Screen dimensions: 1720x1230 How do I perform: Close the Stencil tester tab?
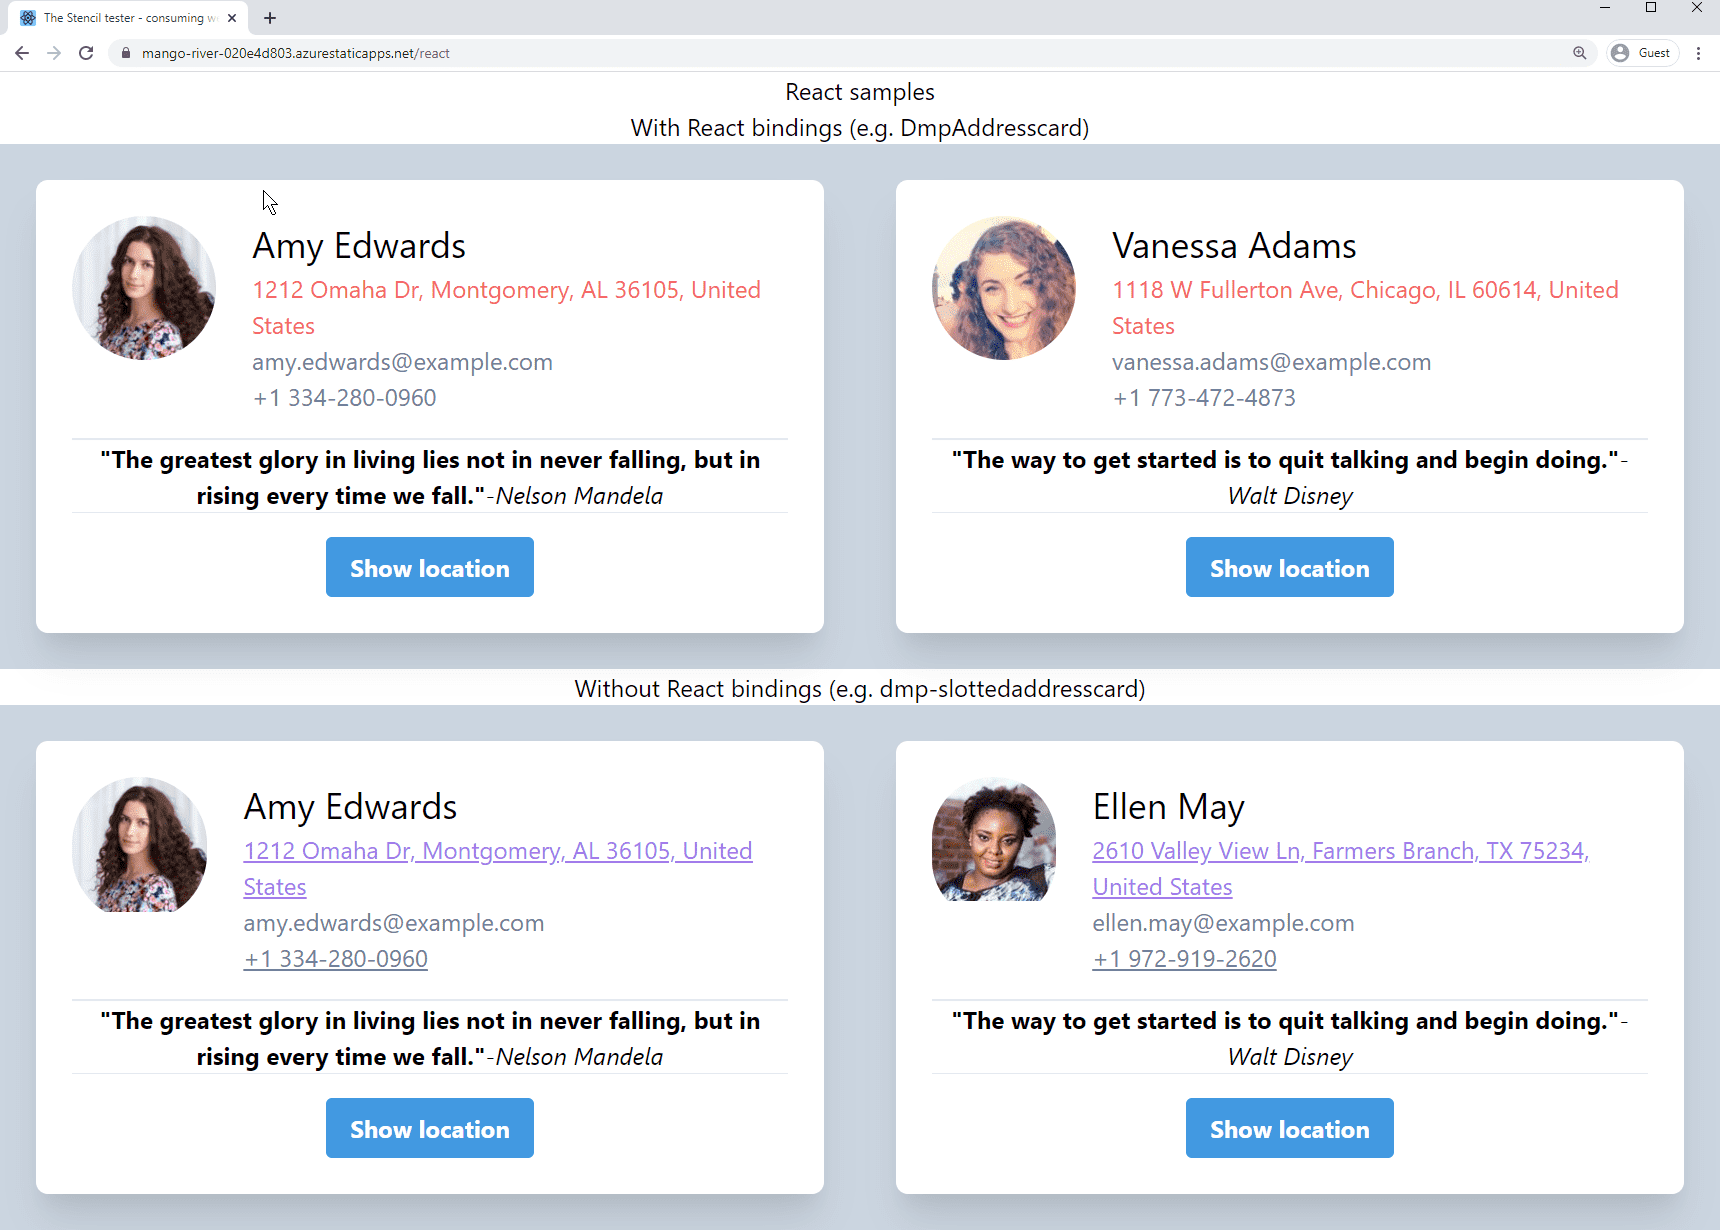[x=232, y=18]
